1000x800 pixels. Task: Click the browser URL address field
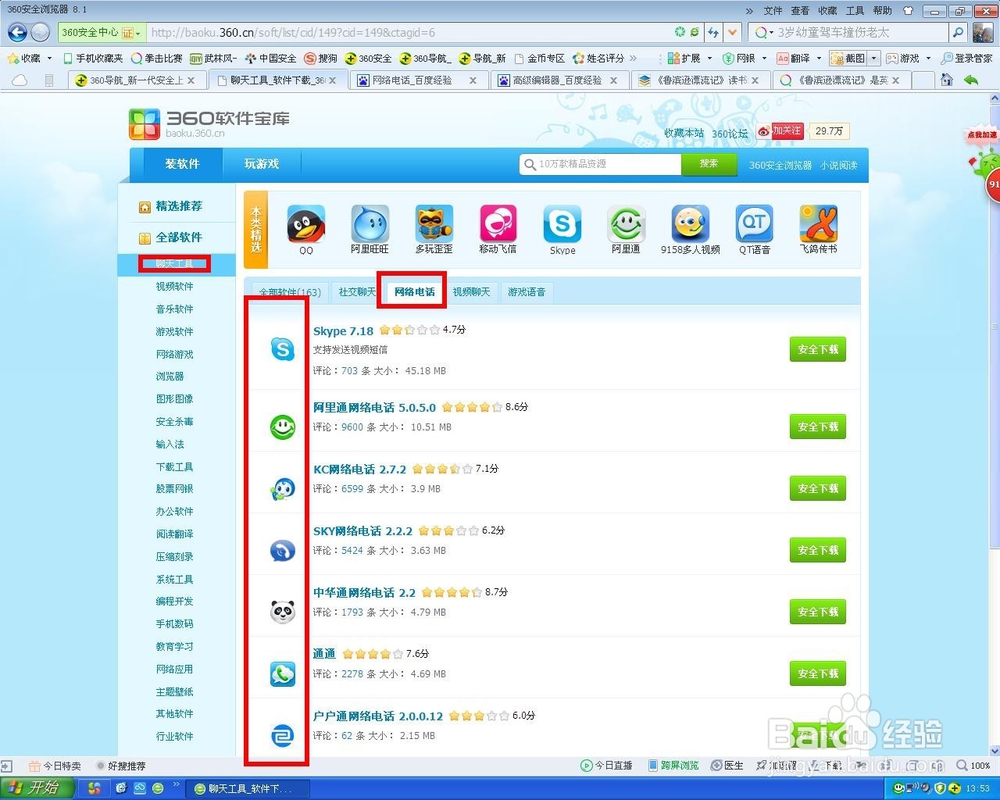(x=409, y=33)
